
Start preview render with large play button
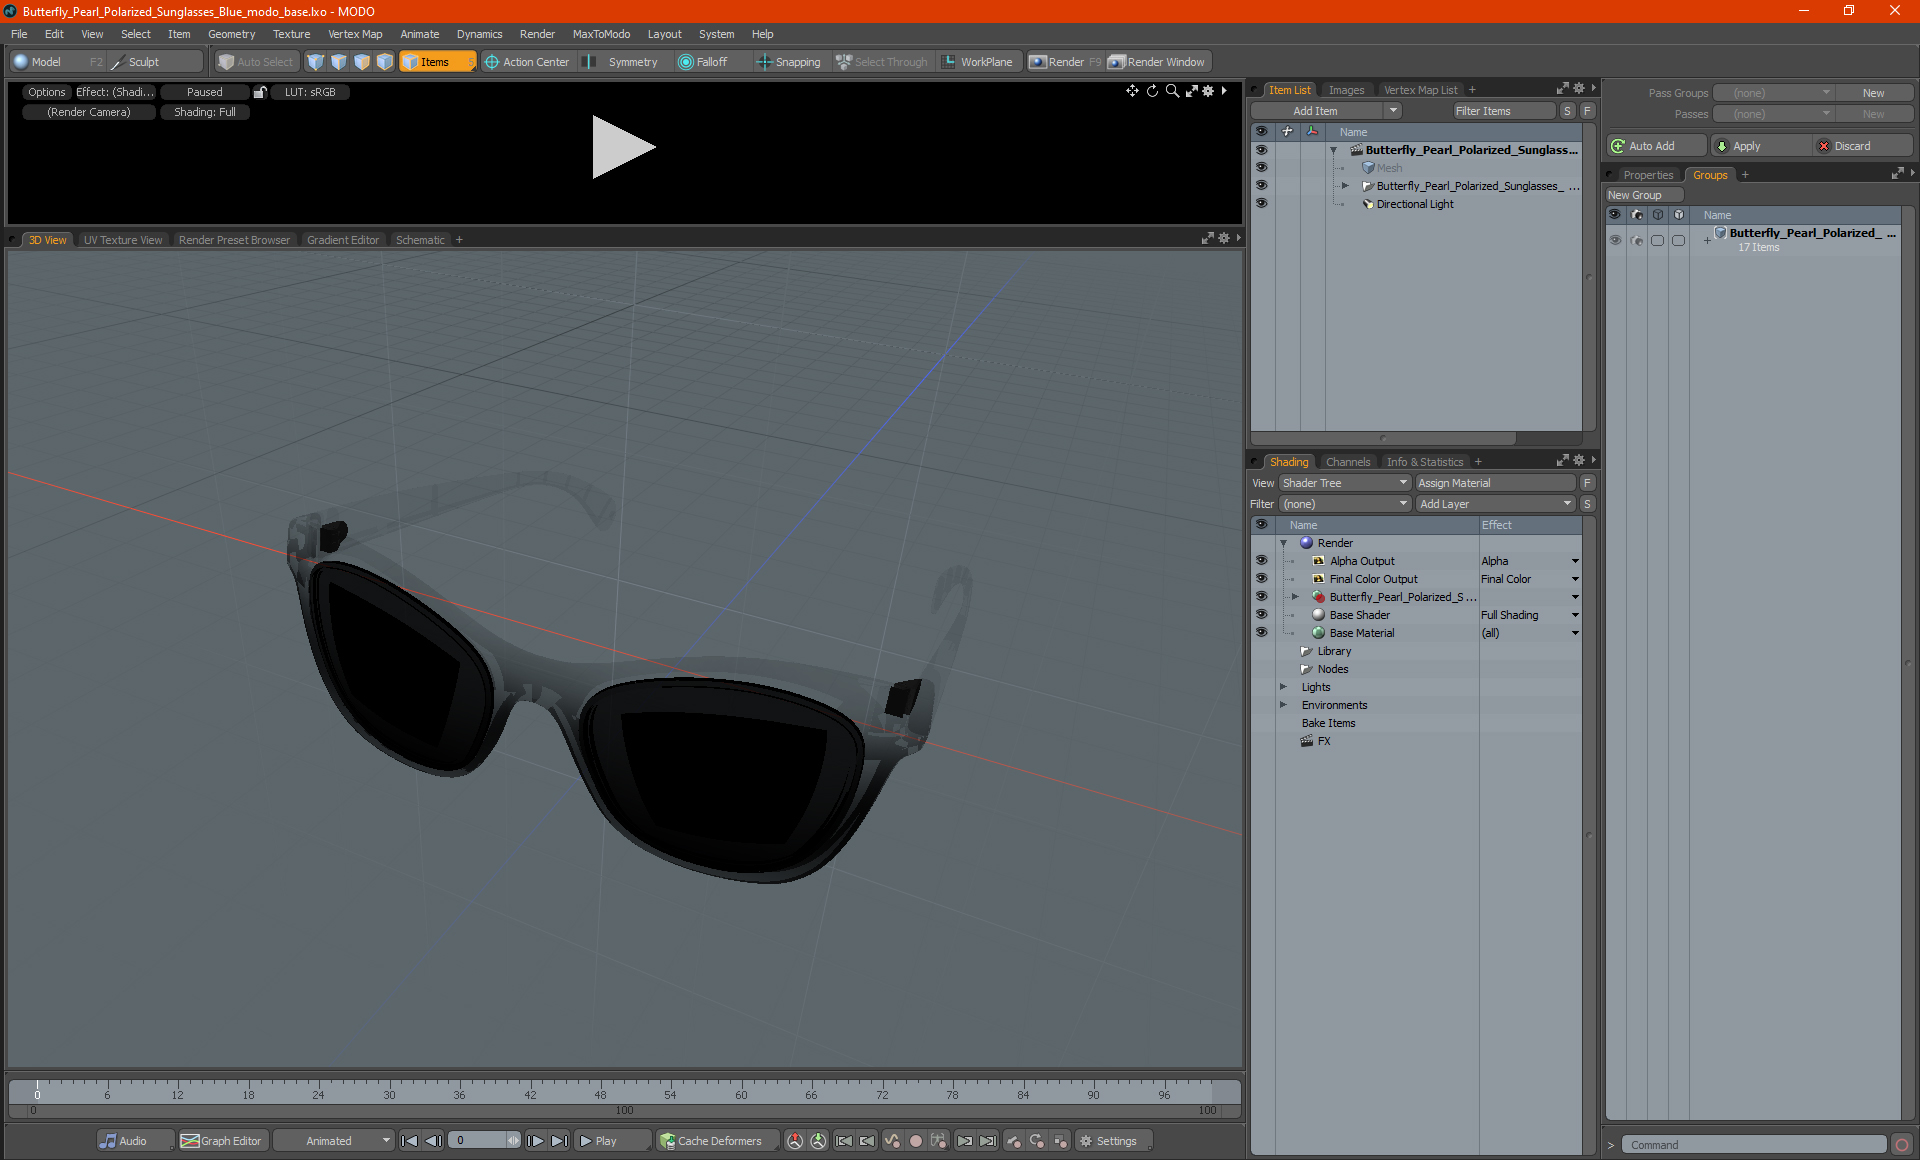(622, 147)
